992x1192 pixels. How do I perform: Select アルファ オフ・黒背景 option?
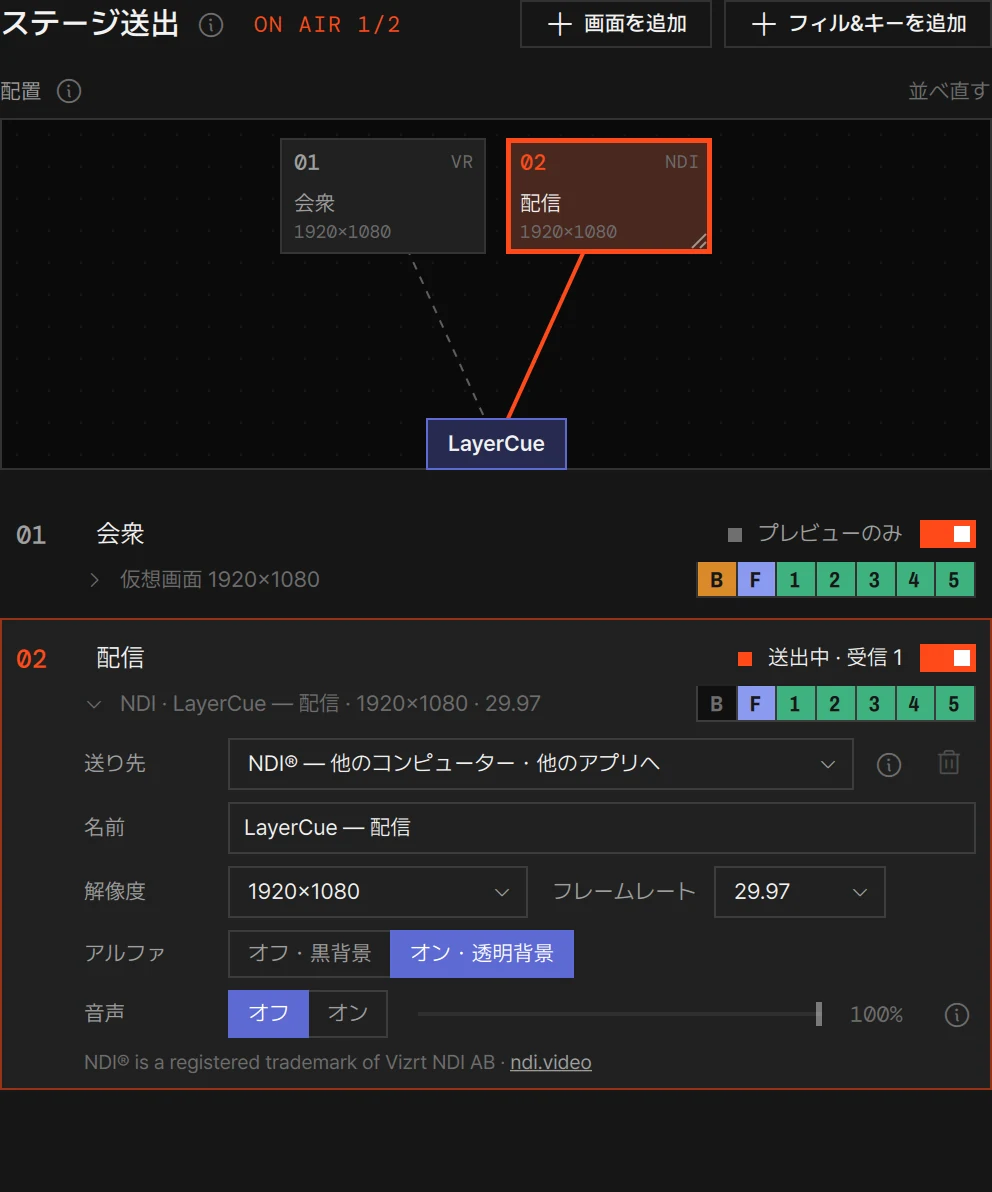point(309,953)
